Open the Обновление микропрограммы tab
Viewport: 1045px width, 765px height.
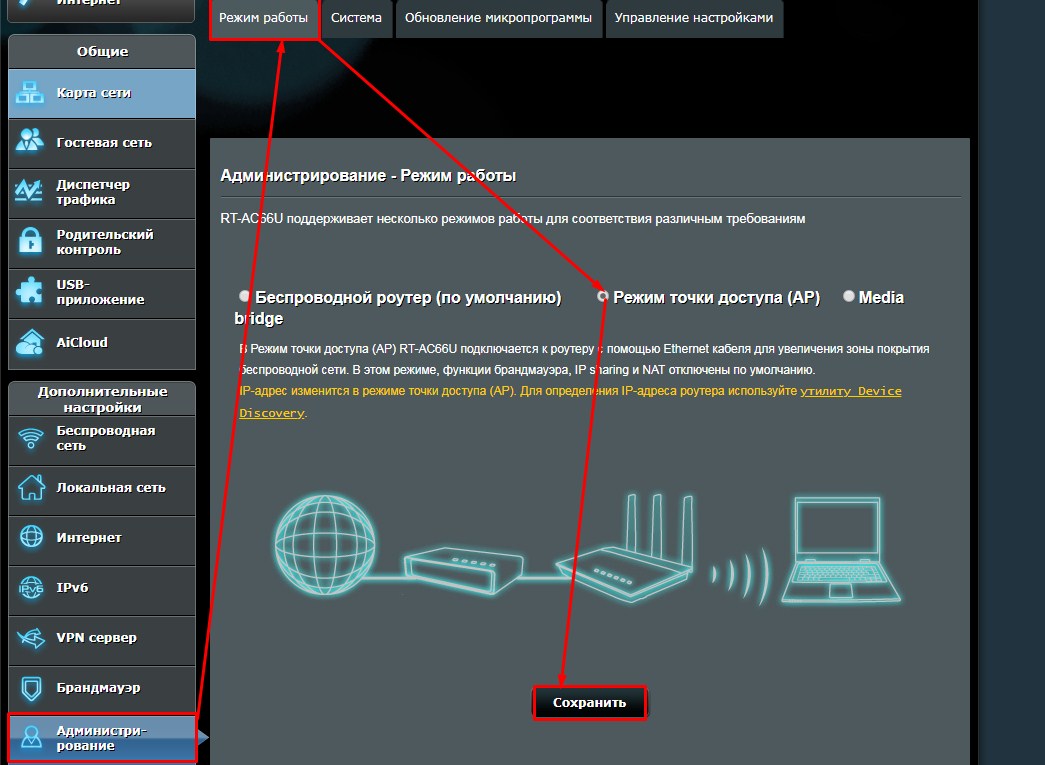pyautogui.click(x=498, y=18)
